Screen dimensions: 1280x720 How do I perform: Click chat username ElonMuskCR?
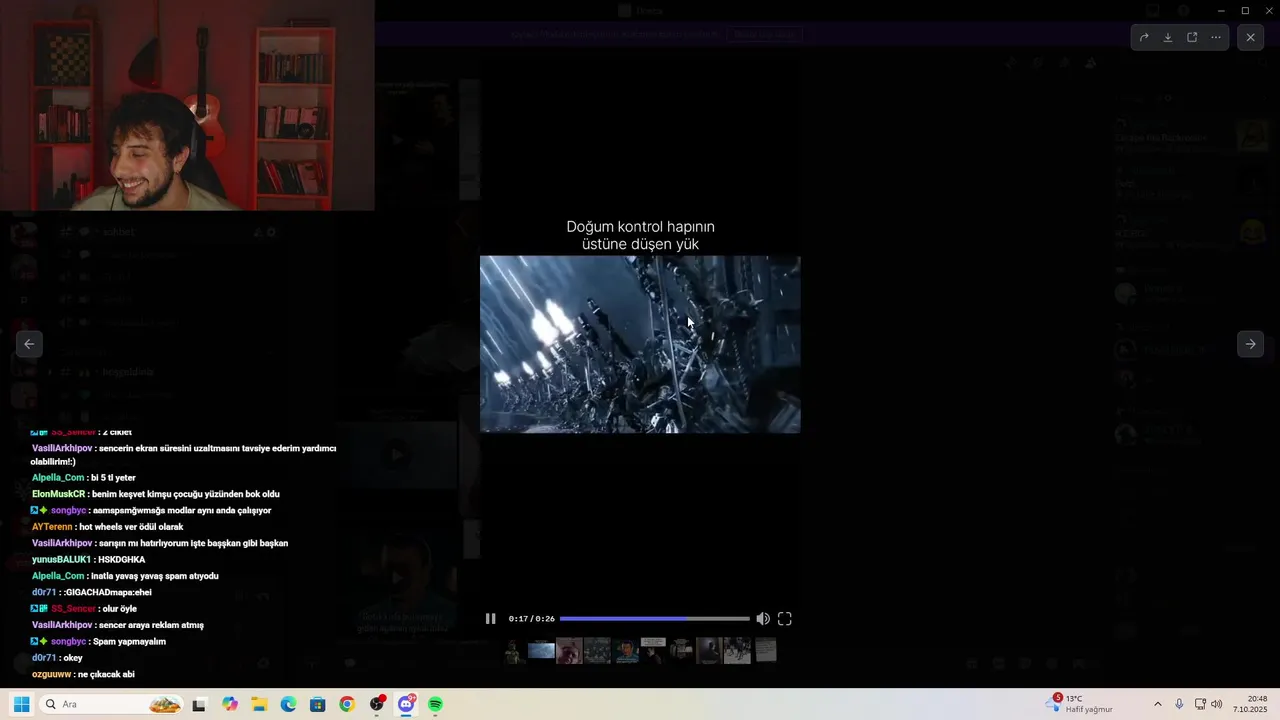point(58,494)
